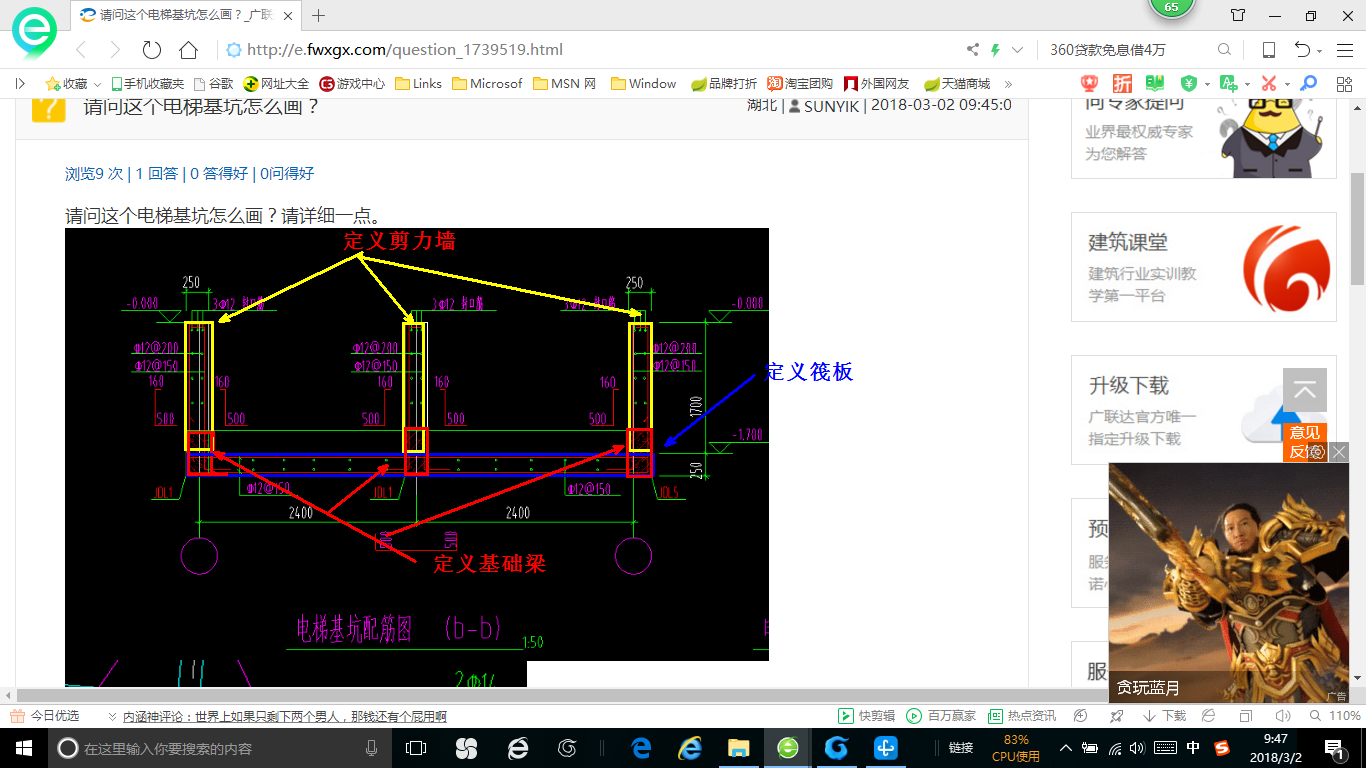Open the mobile phone view icon
The width and height of the screenshot is (1366, 768).
[x=1268, y=50]
